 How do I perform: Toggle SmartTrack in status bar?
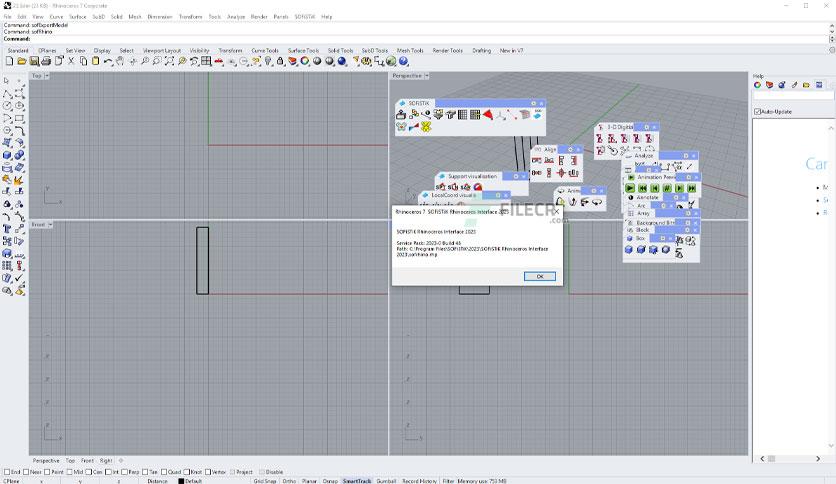(357, 481)
